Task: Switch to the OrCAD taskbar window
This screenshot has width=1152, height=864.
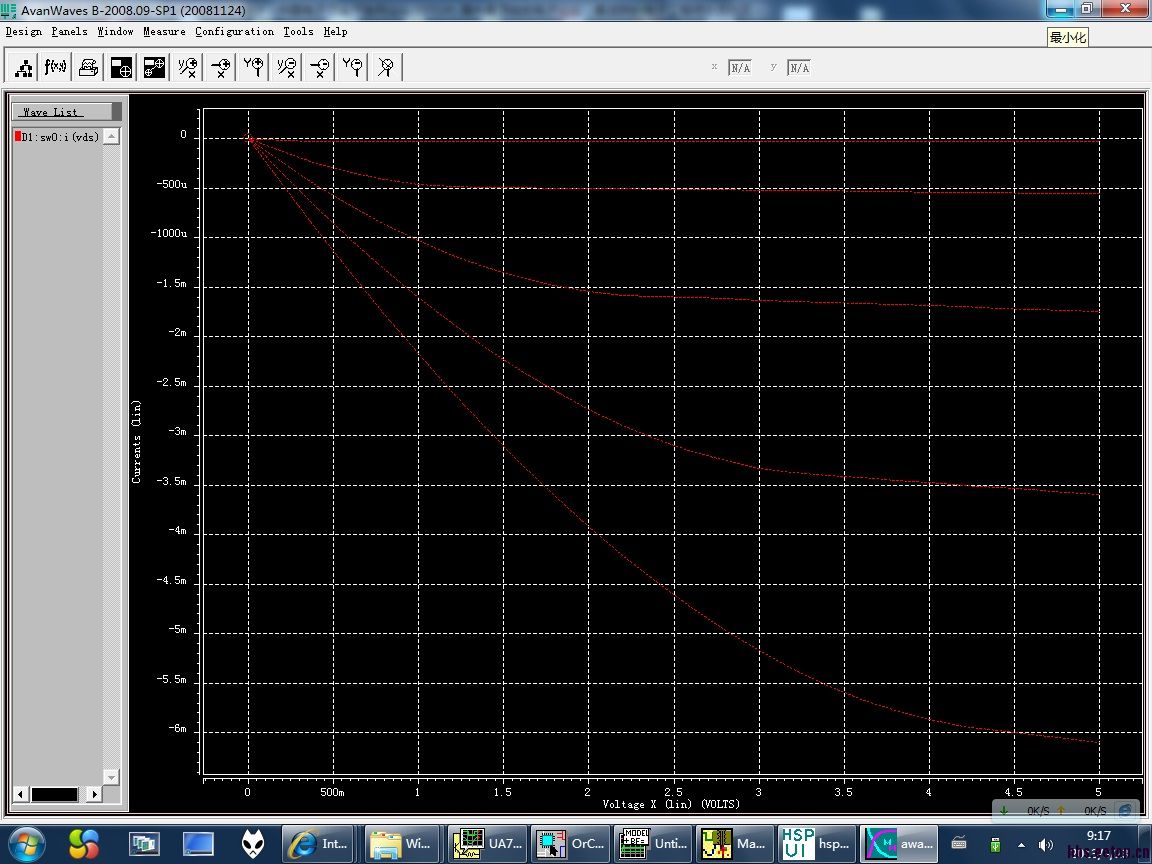Action: pyautogui.click(x=569, y=843)
